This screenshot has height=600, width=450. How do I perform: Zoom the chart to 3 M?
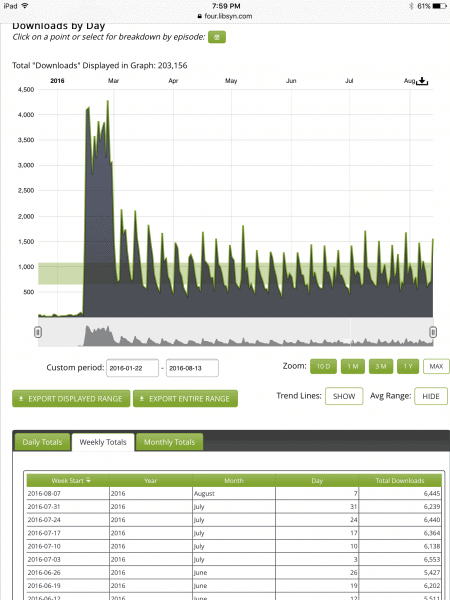coord(381,367)
